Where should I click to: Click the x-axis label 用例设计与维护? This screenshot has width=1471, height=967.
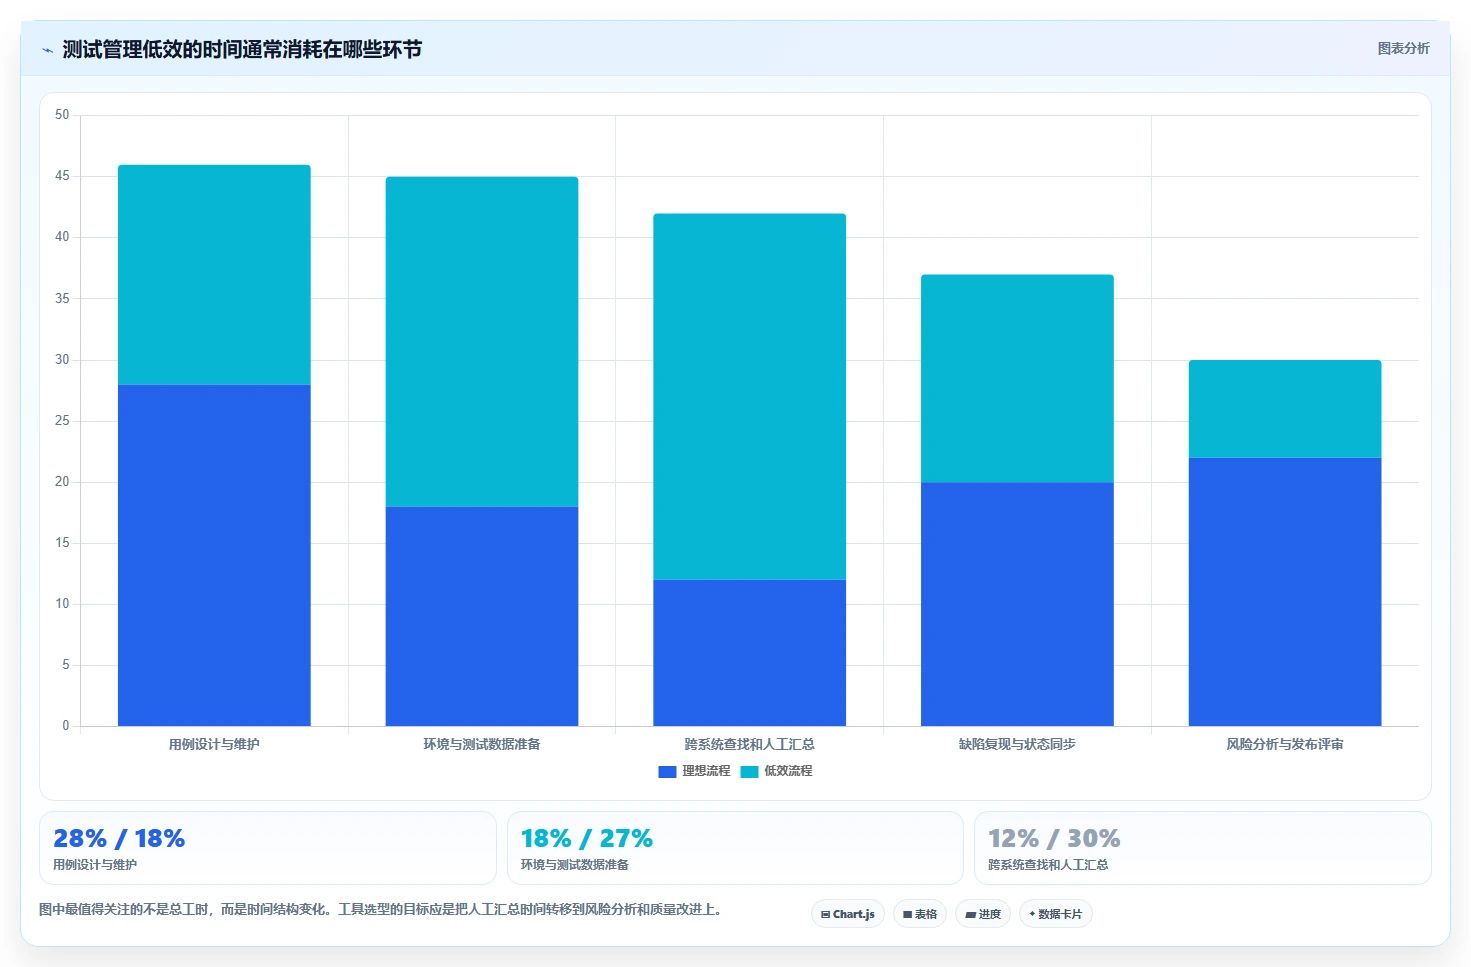click(214, 744)
